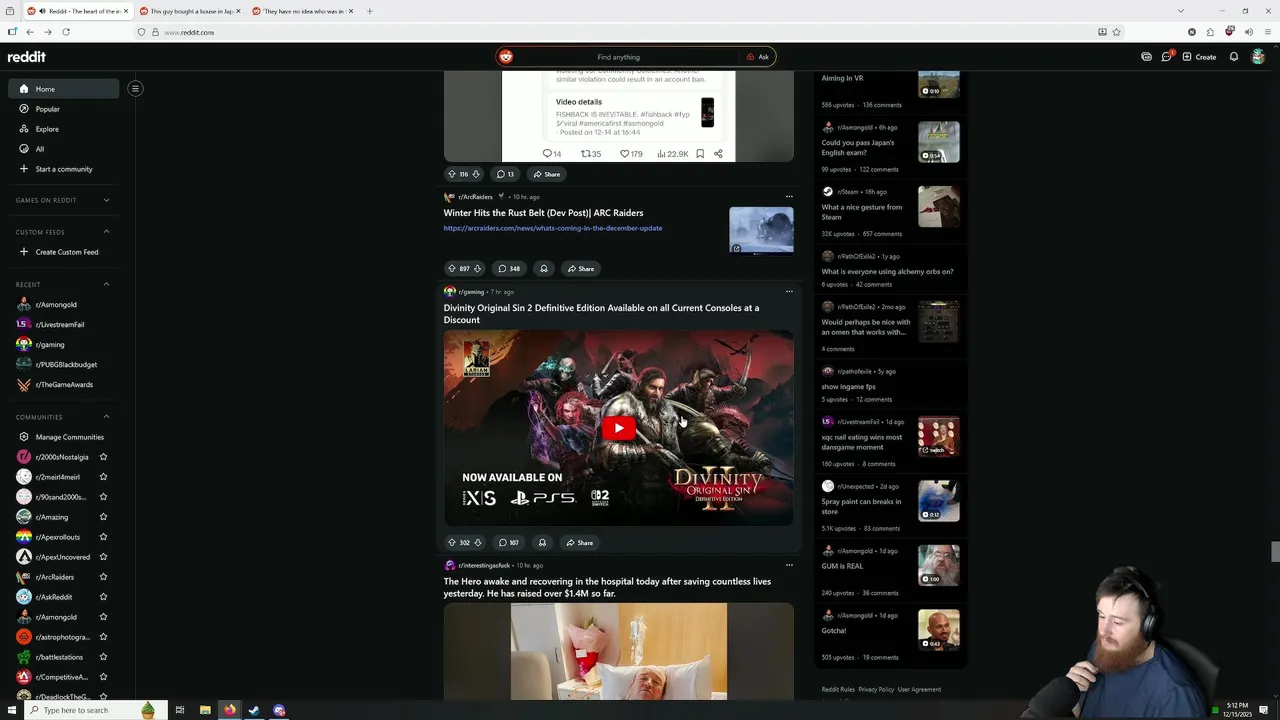Switch to 'They have no idea who was in' tab
This screenshot has height=720, width=1280.
(303, 11)
